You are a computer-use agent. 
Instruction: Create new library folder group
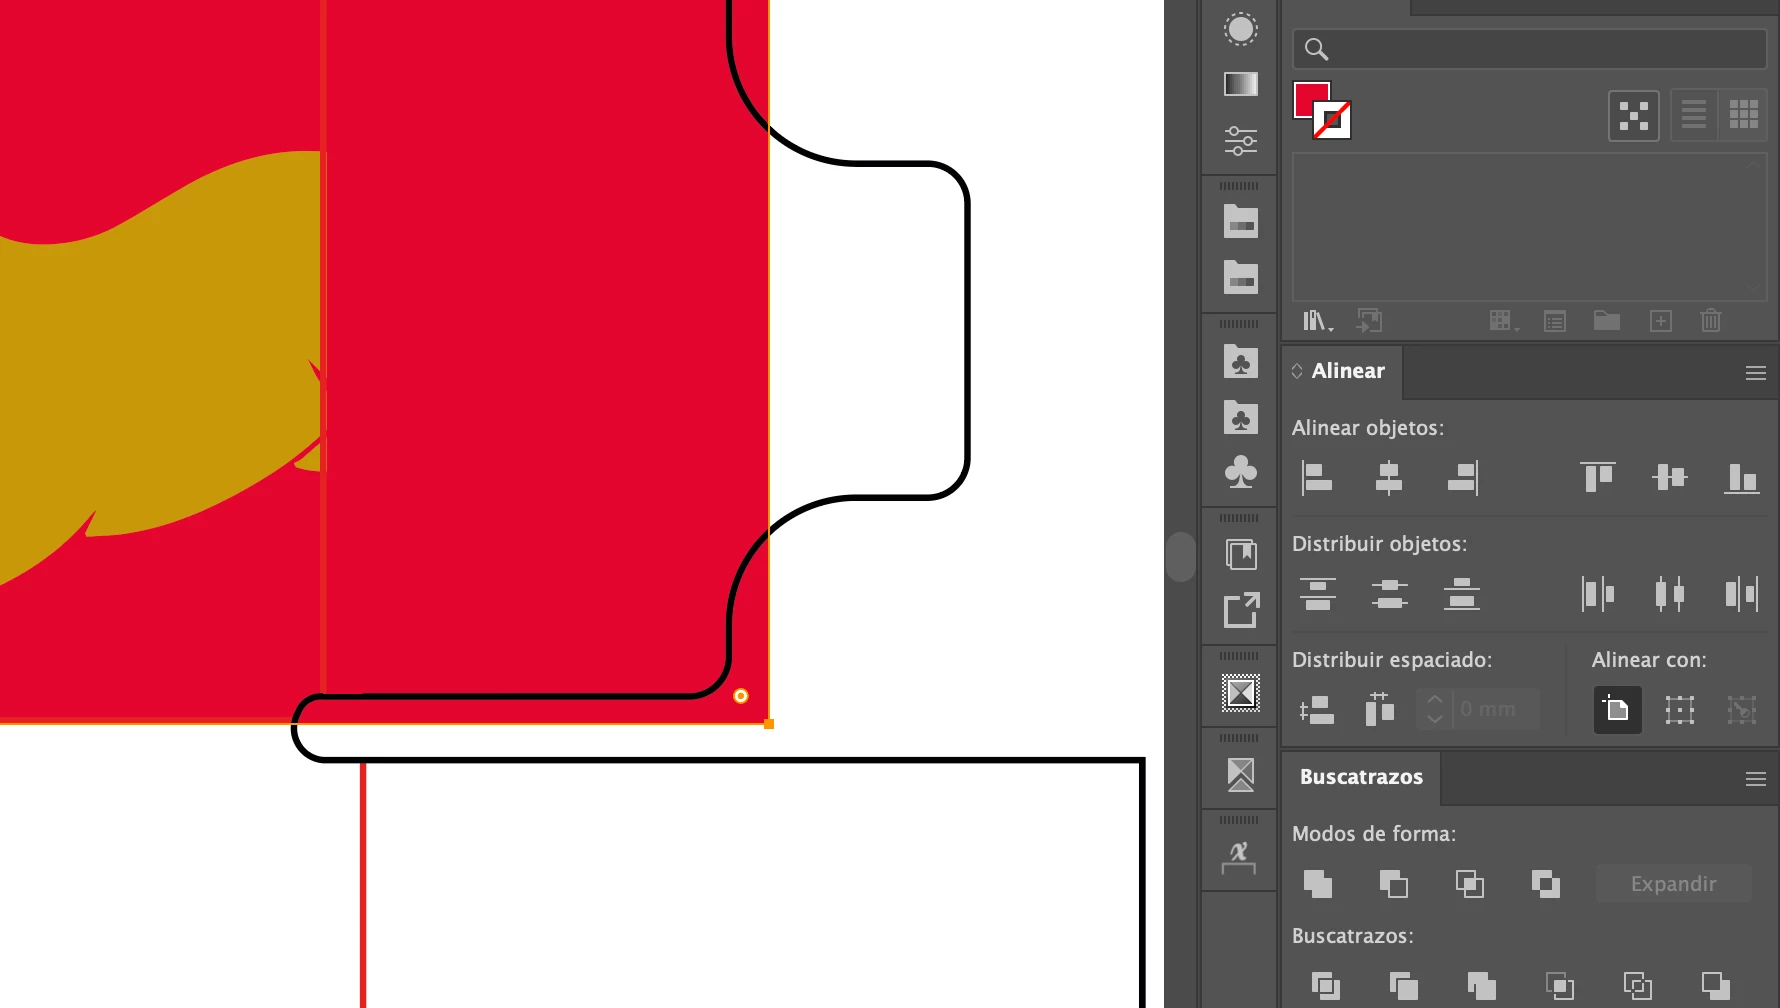point(1607,320)
